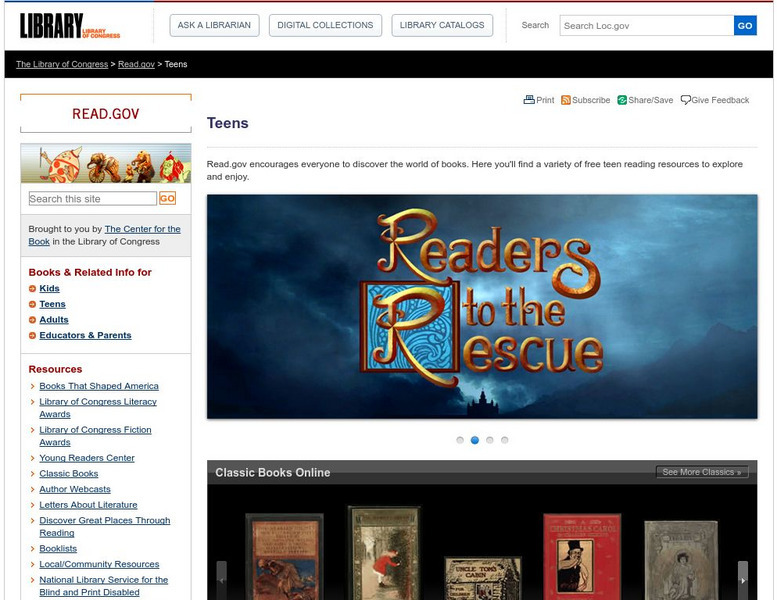Click the orange bullet icon beside Adults
The image size is (777, 600).
32,320
